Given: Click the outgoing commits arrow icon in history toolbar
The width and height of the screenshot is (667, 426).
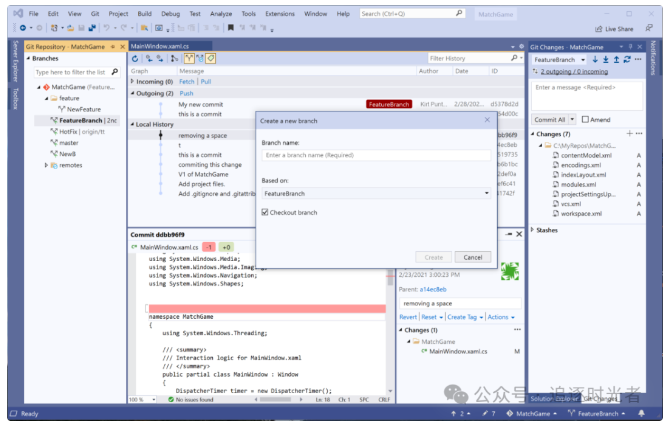Looking at the screenshot, I should pos(160,59).
